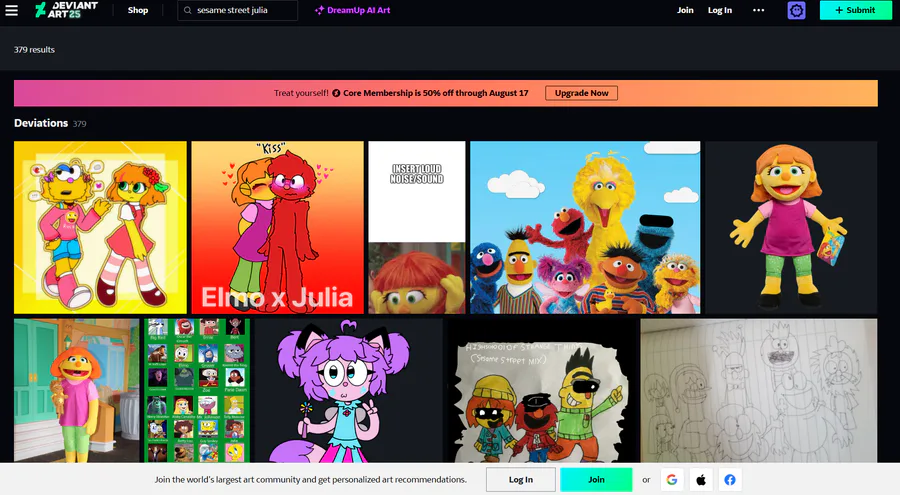
Task: Click the Log In link in header
Action: (720, 10)
